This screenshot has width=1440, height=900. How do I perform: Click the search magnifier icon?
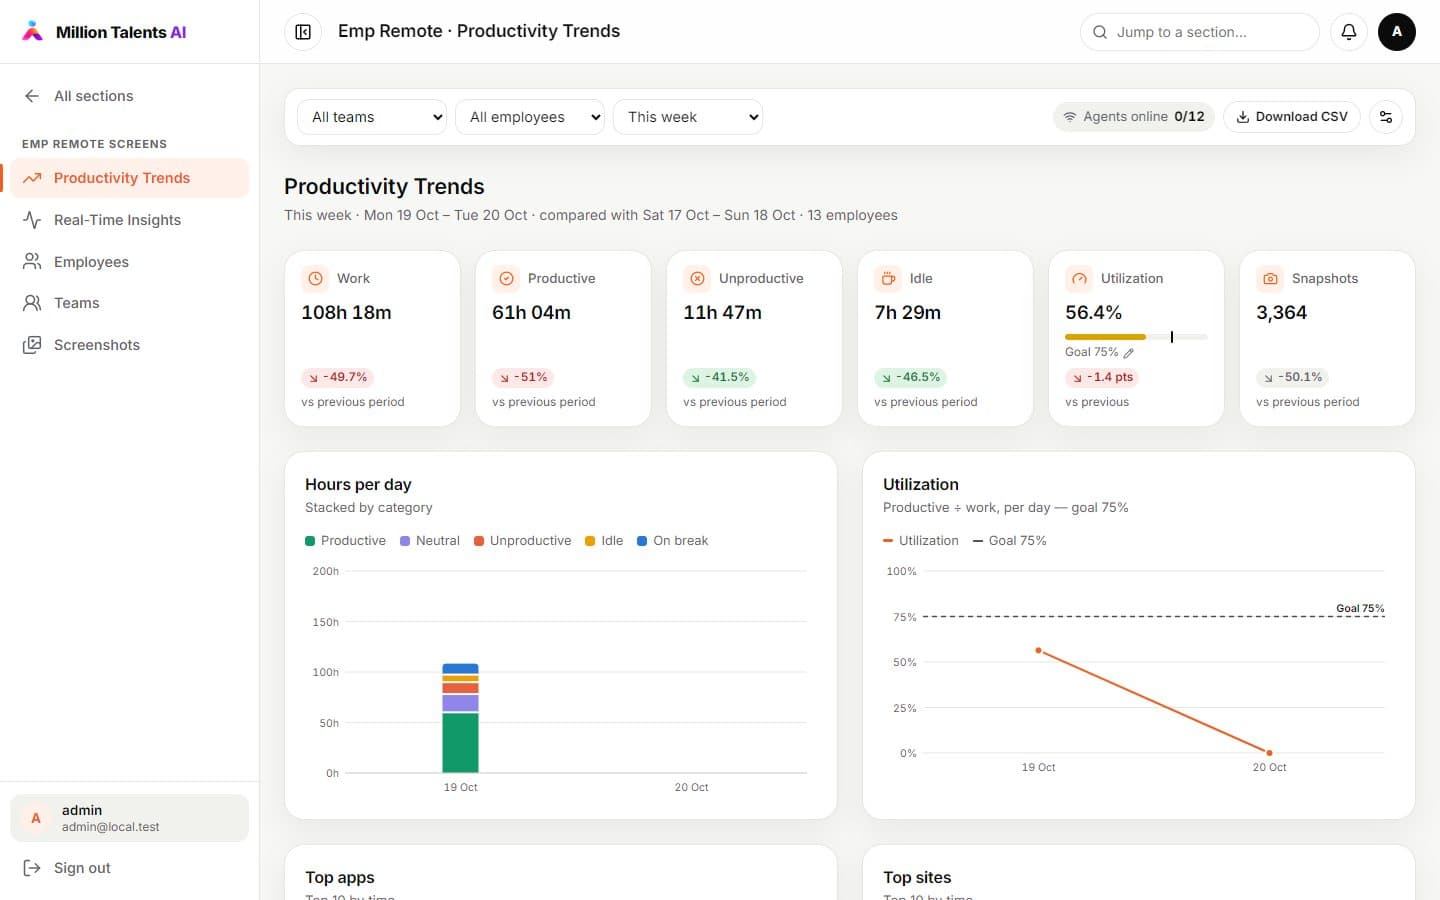1100,32
